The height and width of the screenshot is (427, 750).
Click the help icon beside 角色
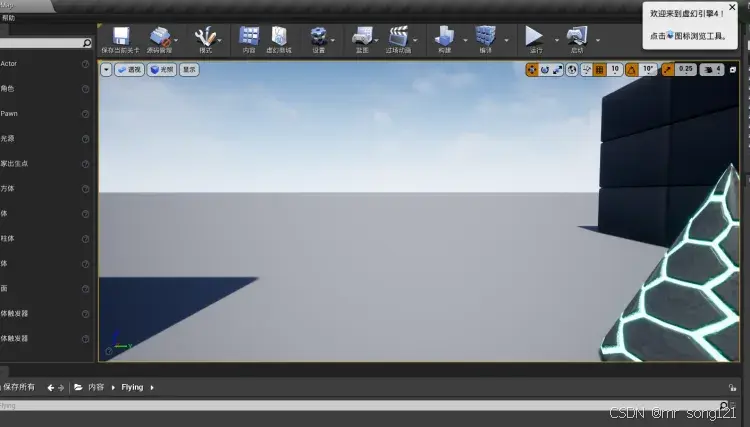85,89
